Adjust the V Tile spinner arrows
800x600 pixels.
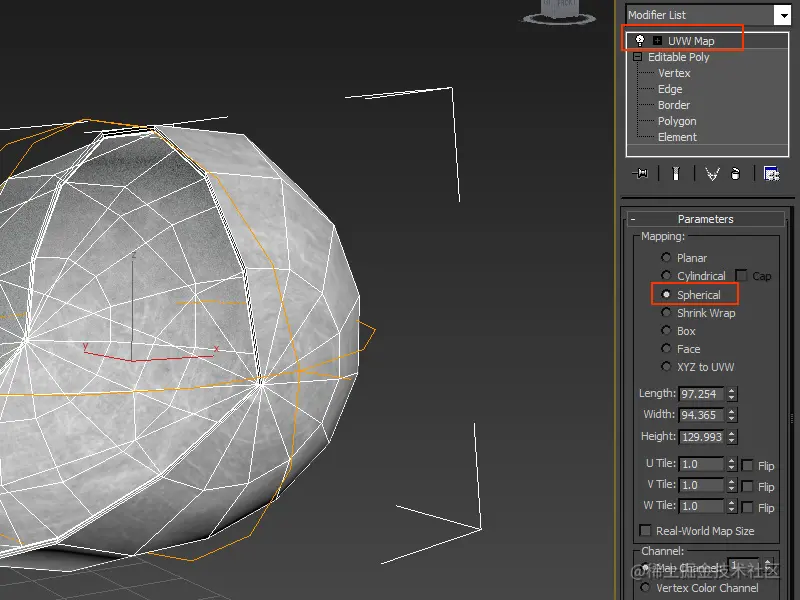tap(732, 485)
